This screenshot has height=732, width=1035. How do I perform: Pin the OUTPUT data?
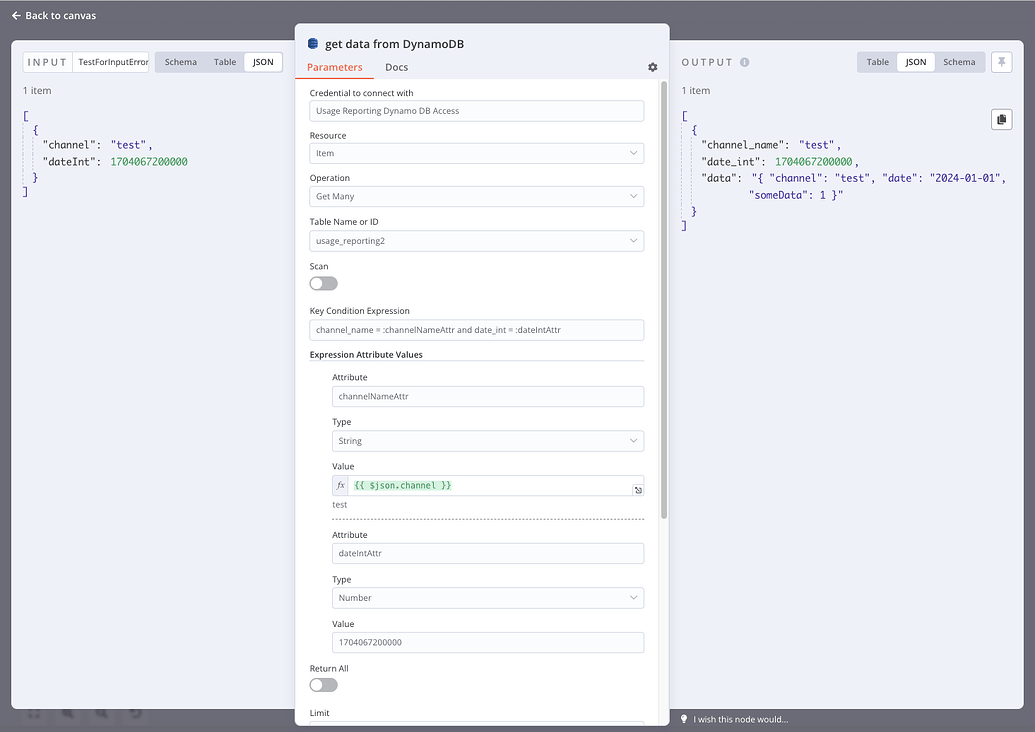pos(1001,62)
